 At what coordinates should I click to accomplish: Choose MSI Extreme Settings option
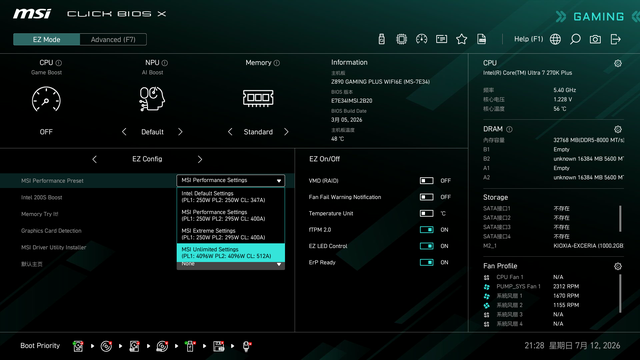point(231,234)
